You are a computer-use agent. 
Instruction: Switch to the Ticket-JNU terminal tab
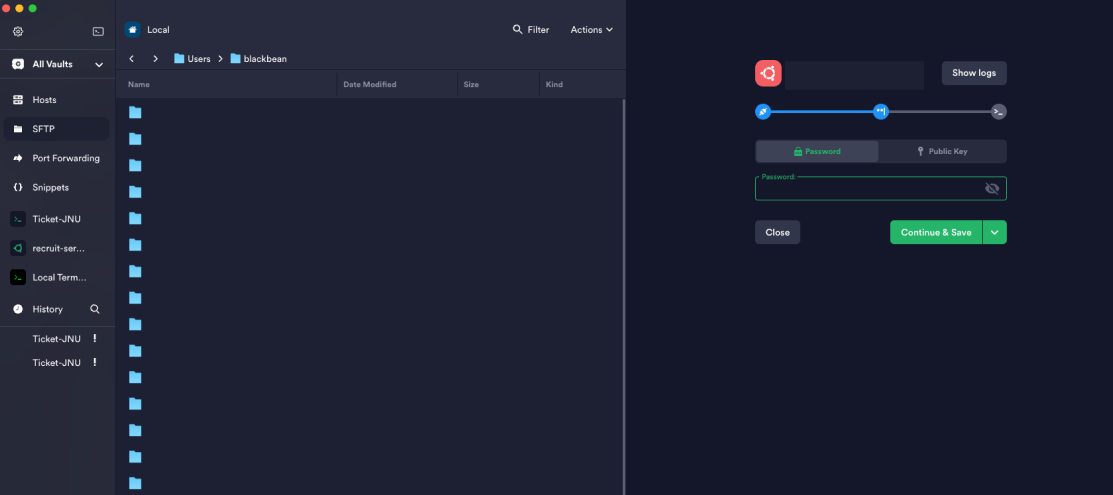click(x=57, y=219)
